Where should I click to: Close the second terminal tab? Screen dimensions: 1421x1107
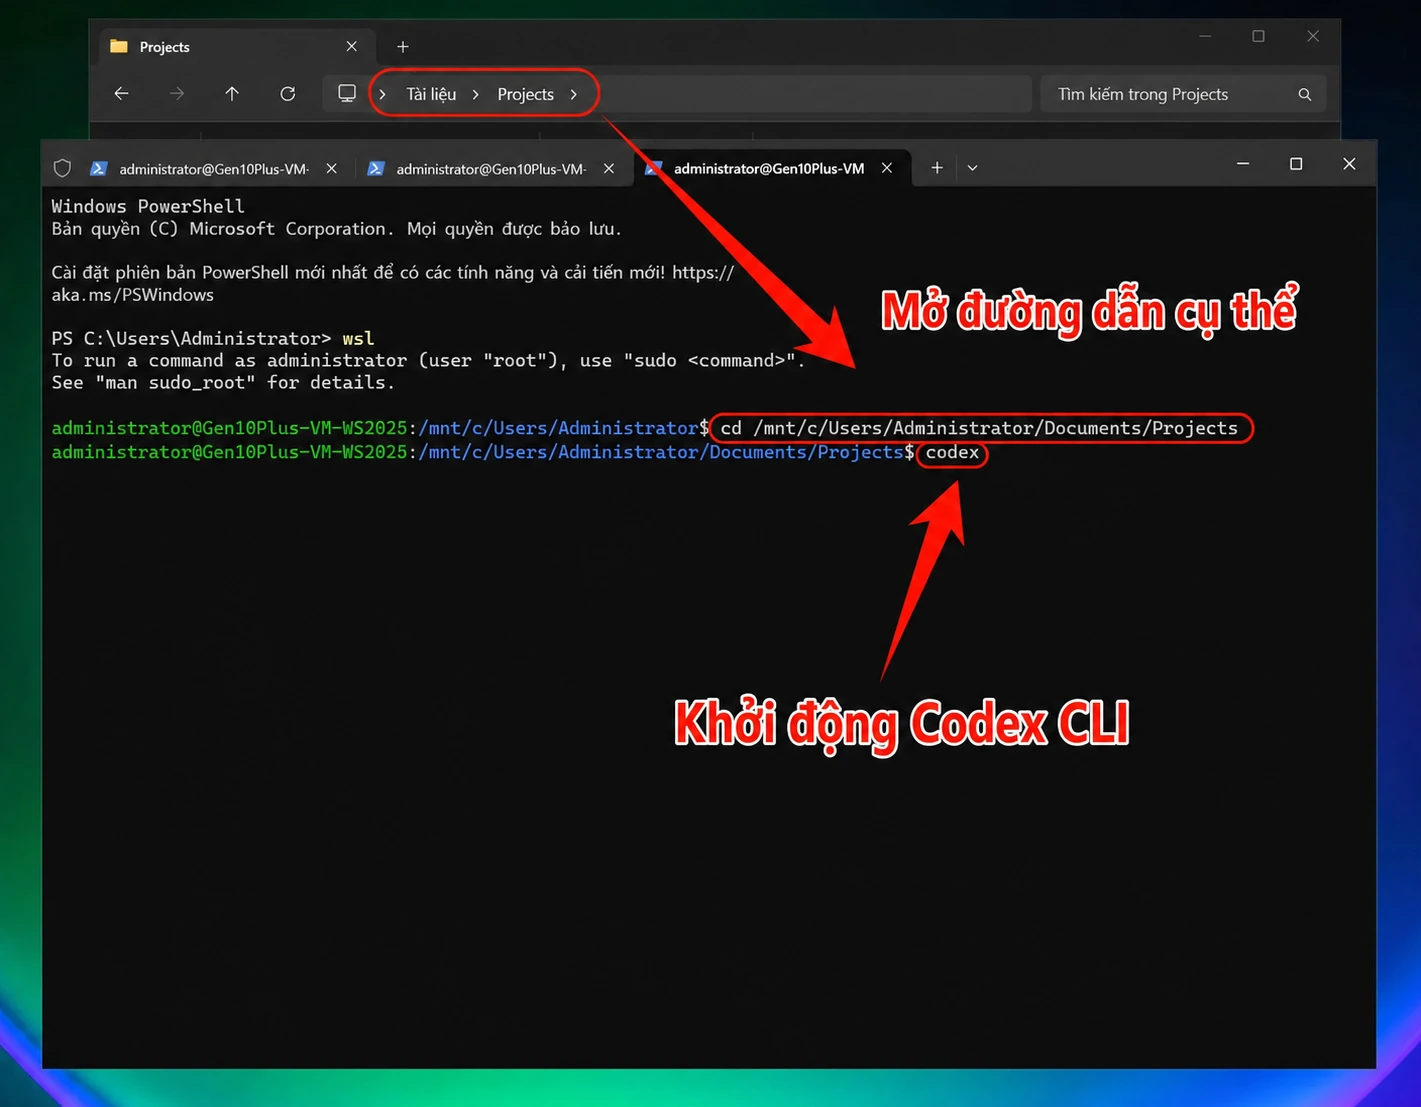tap(609, 169)
